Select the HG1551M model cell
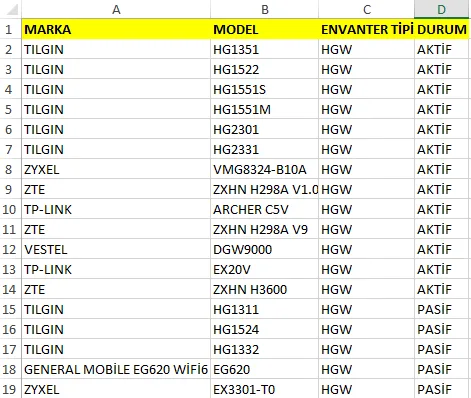 point(265,109)
